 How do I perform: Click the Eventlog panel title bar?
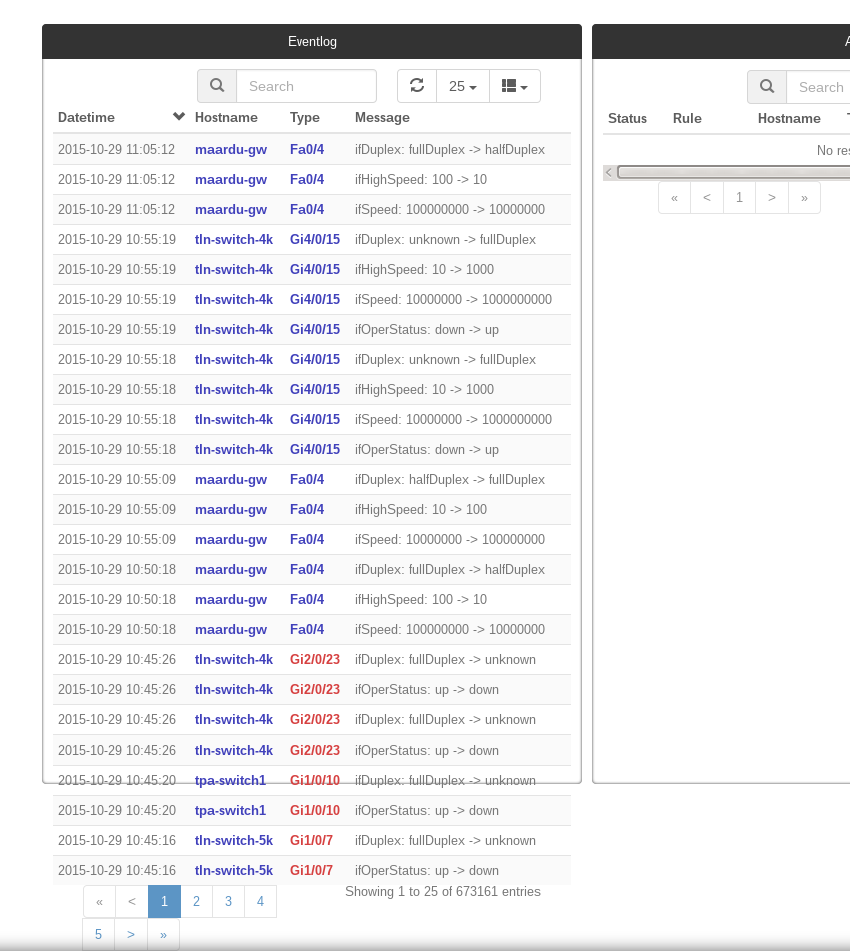tap(312, 41)
